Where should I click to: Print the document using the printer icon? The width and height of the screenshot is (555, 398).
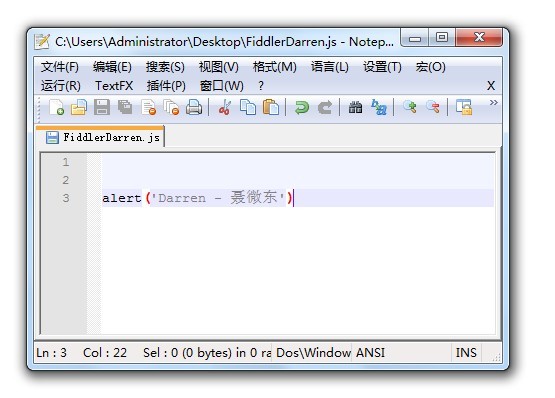coord(194,107)
